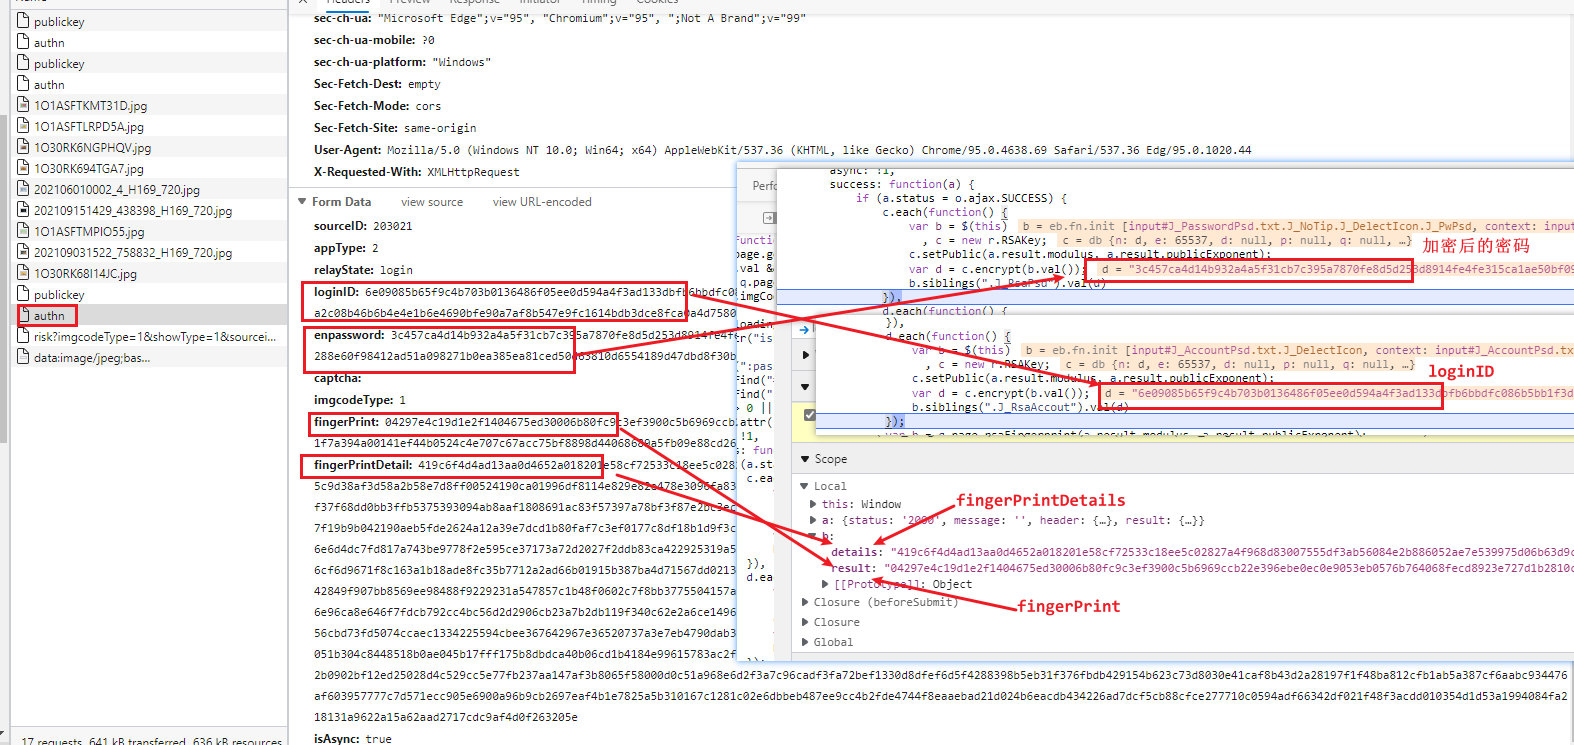Click the 'captcha:' form data key
Screen dimensions: 1574x745
338,378
